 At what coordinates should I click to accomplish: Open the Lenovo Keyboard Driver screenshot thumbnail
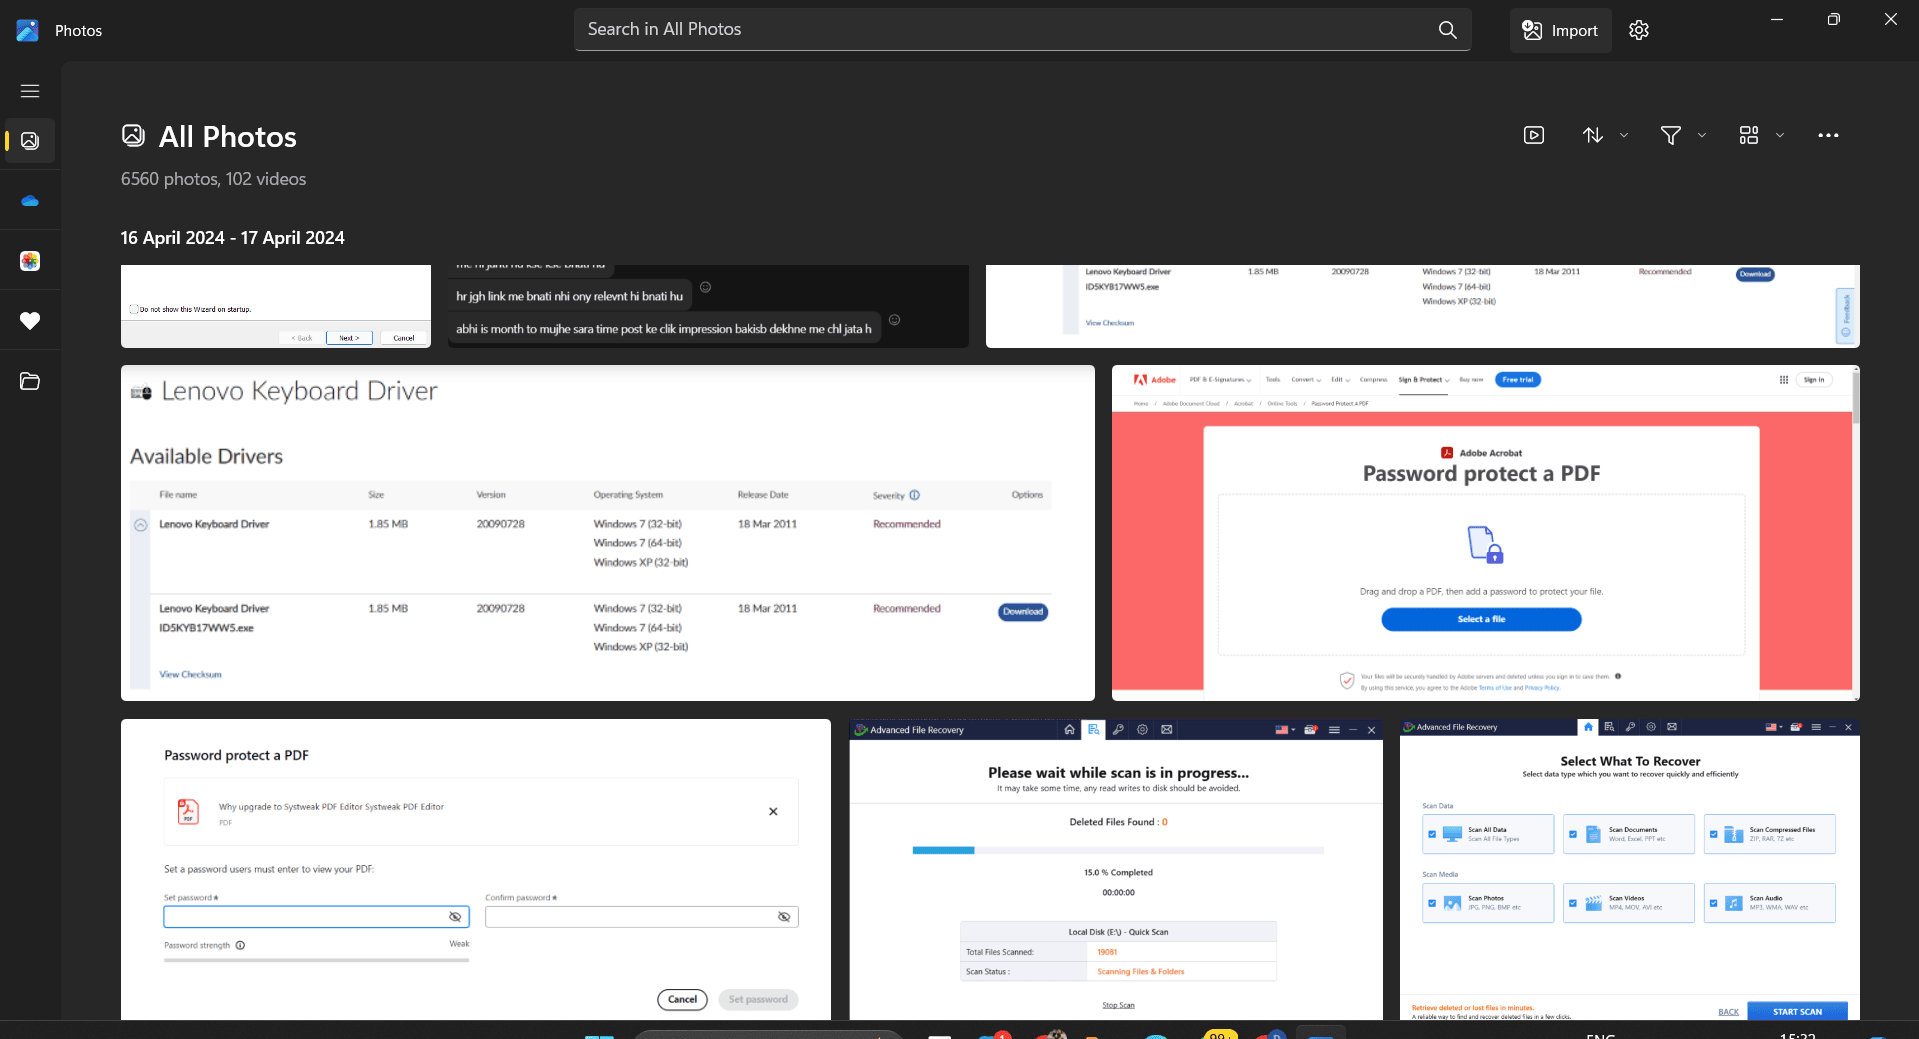click(607, 532)
